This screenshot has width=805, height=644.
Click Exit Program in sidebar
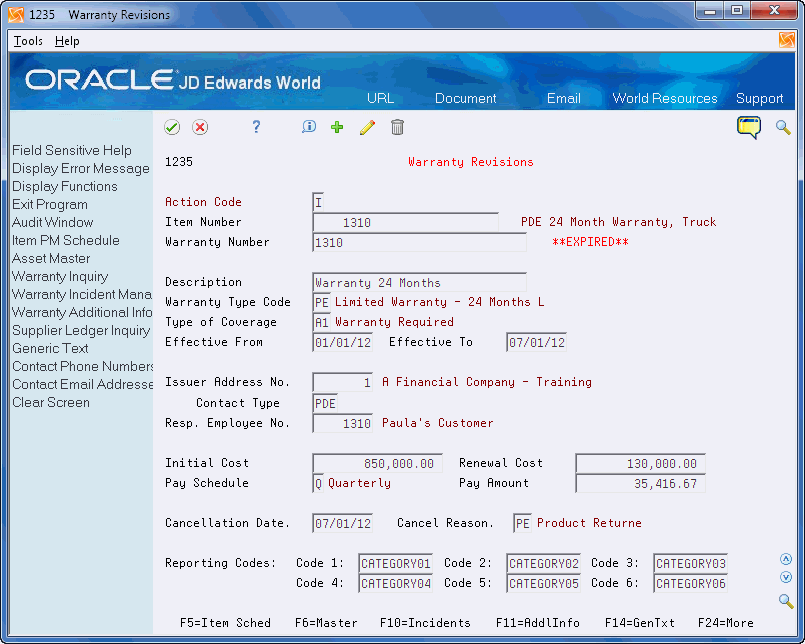pos(50,204)
